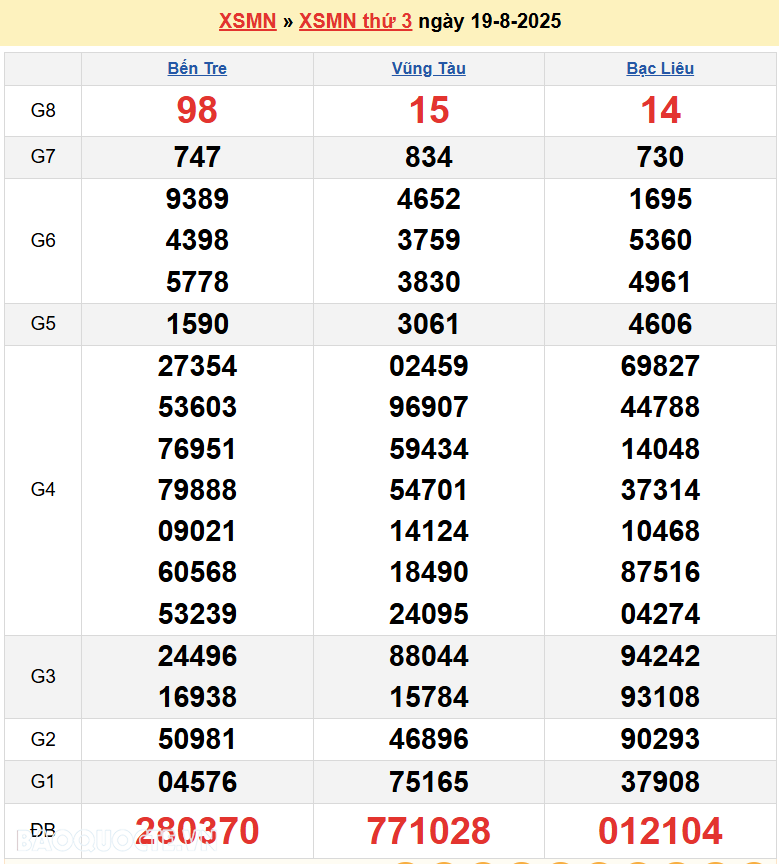
Task: Click the G3 number 94242
Action: 660,656
